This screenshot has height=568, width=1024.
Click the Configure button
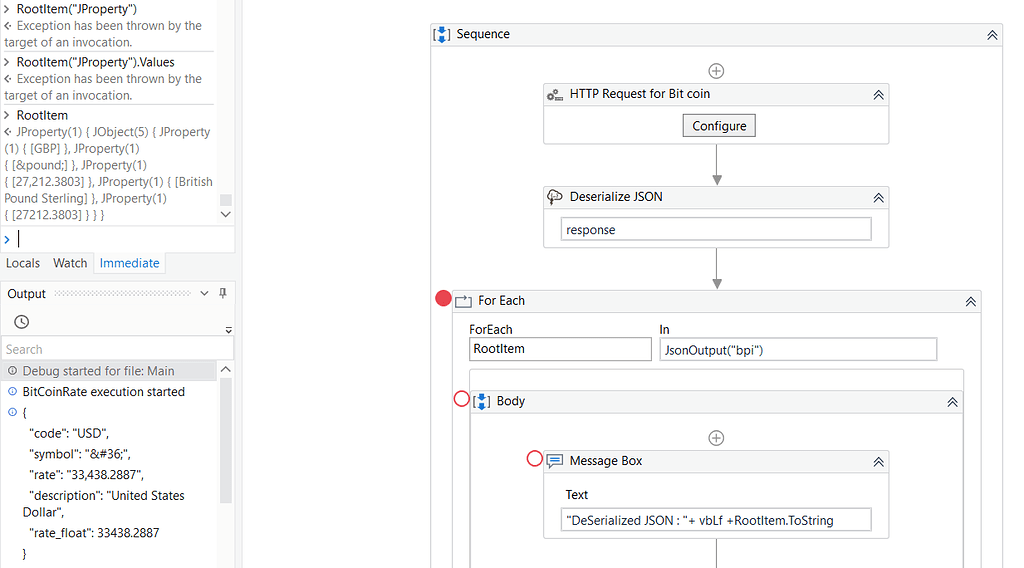click(x=719, y=126)
